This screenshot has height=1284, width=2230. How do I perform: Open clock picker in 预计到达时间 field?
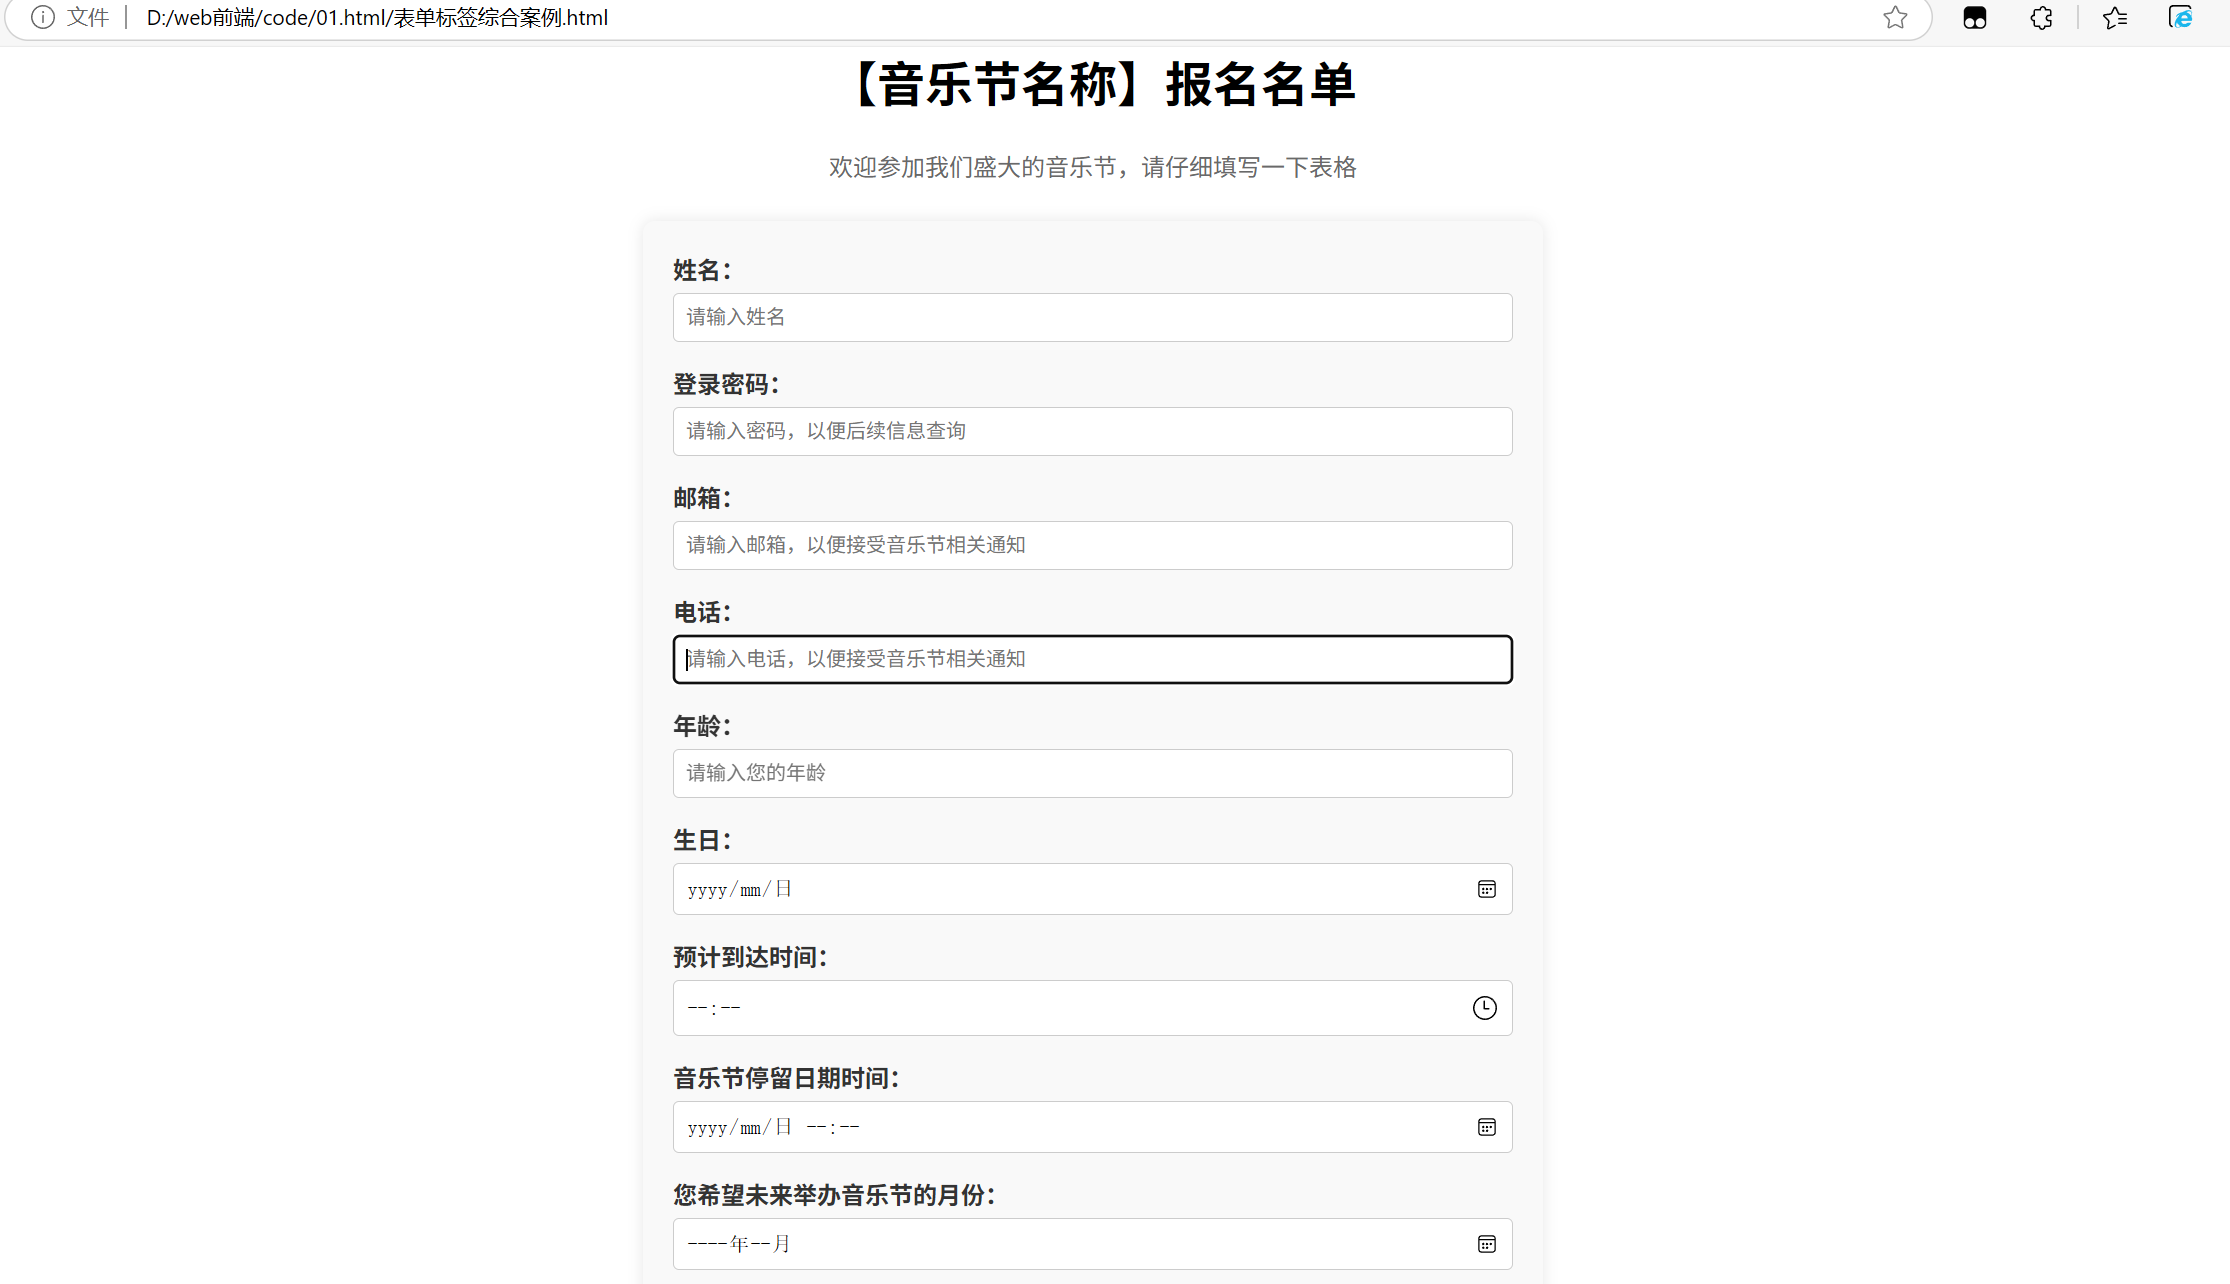[x=1484, y=1007]
